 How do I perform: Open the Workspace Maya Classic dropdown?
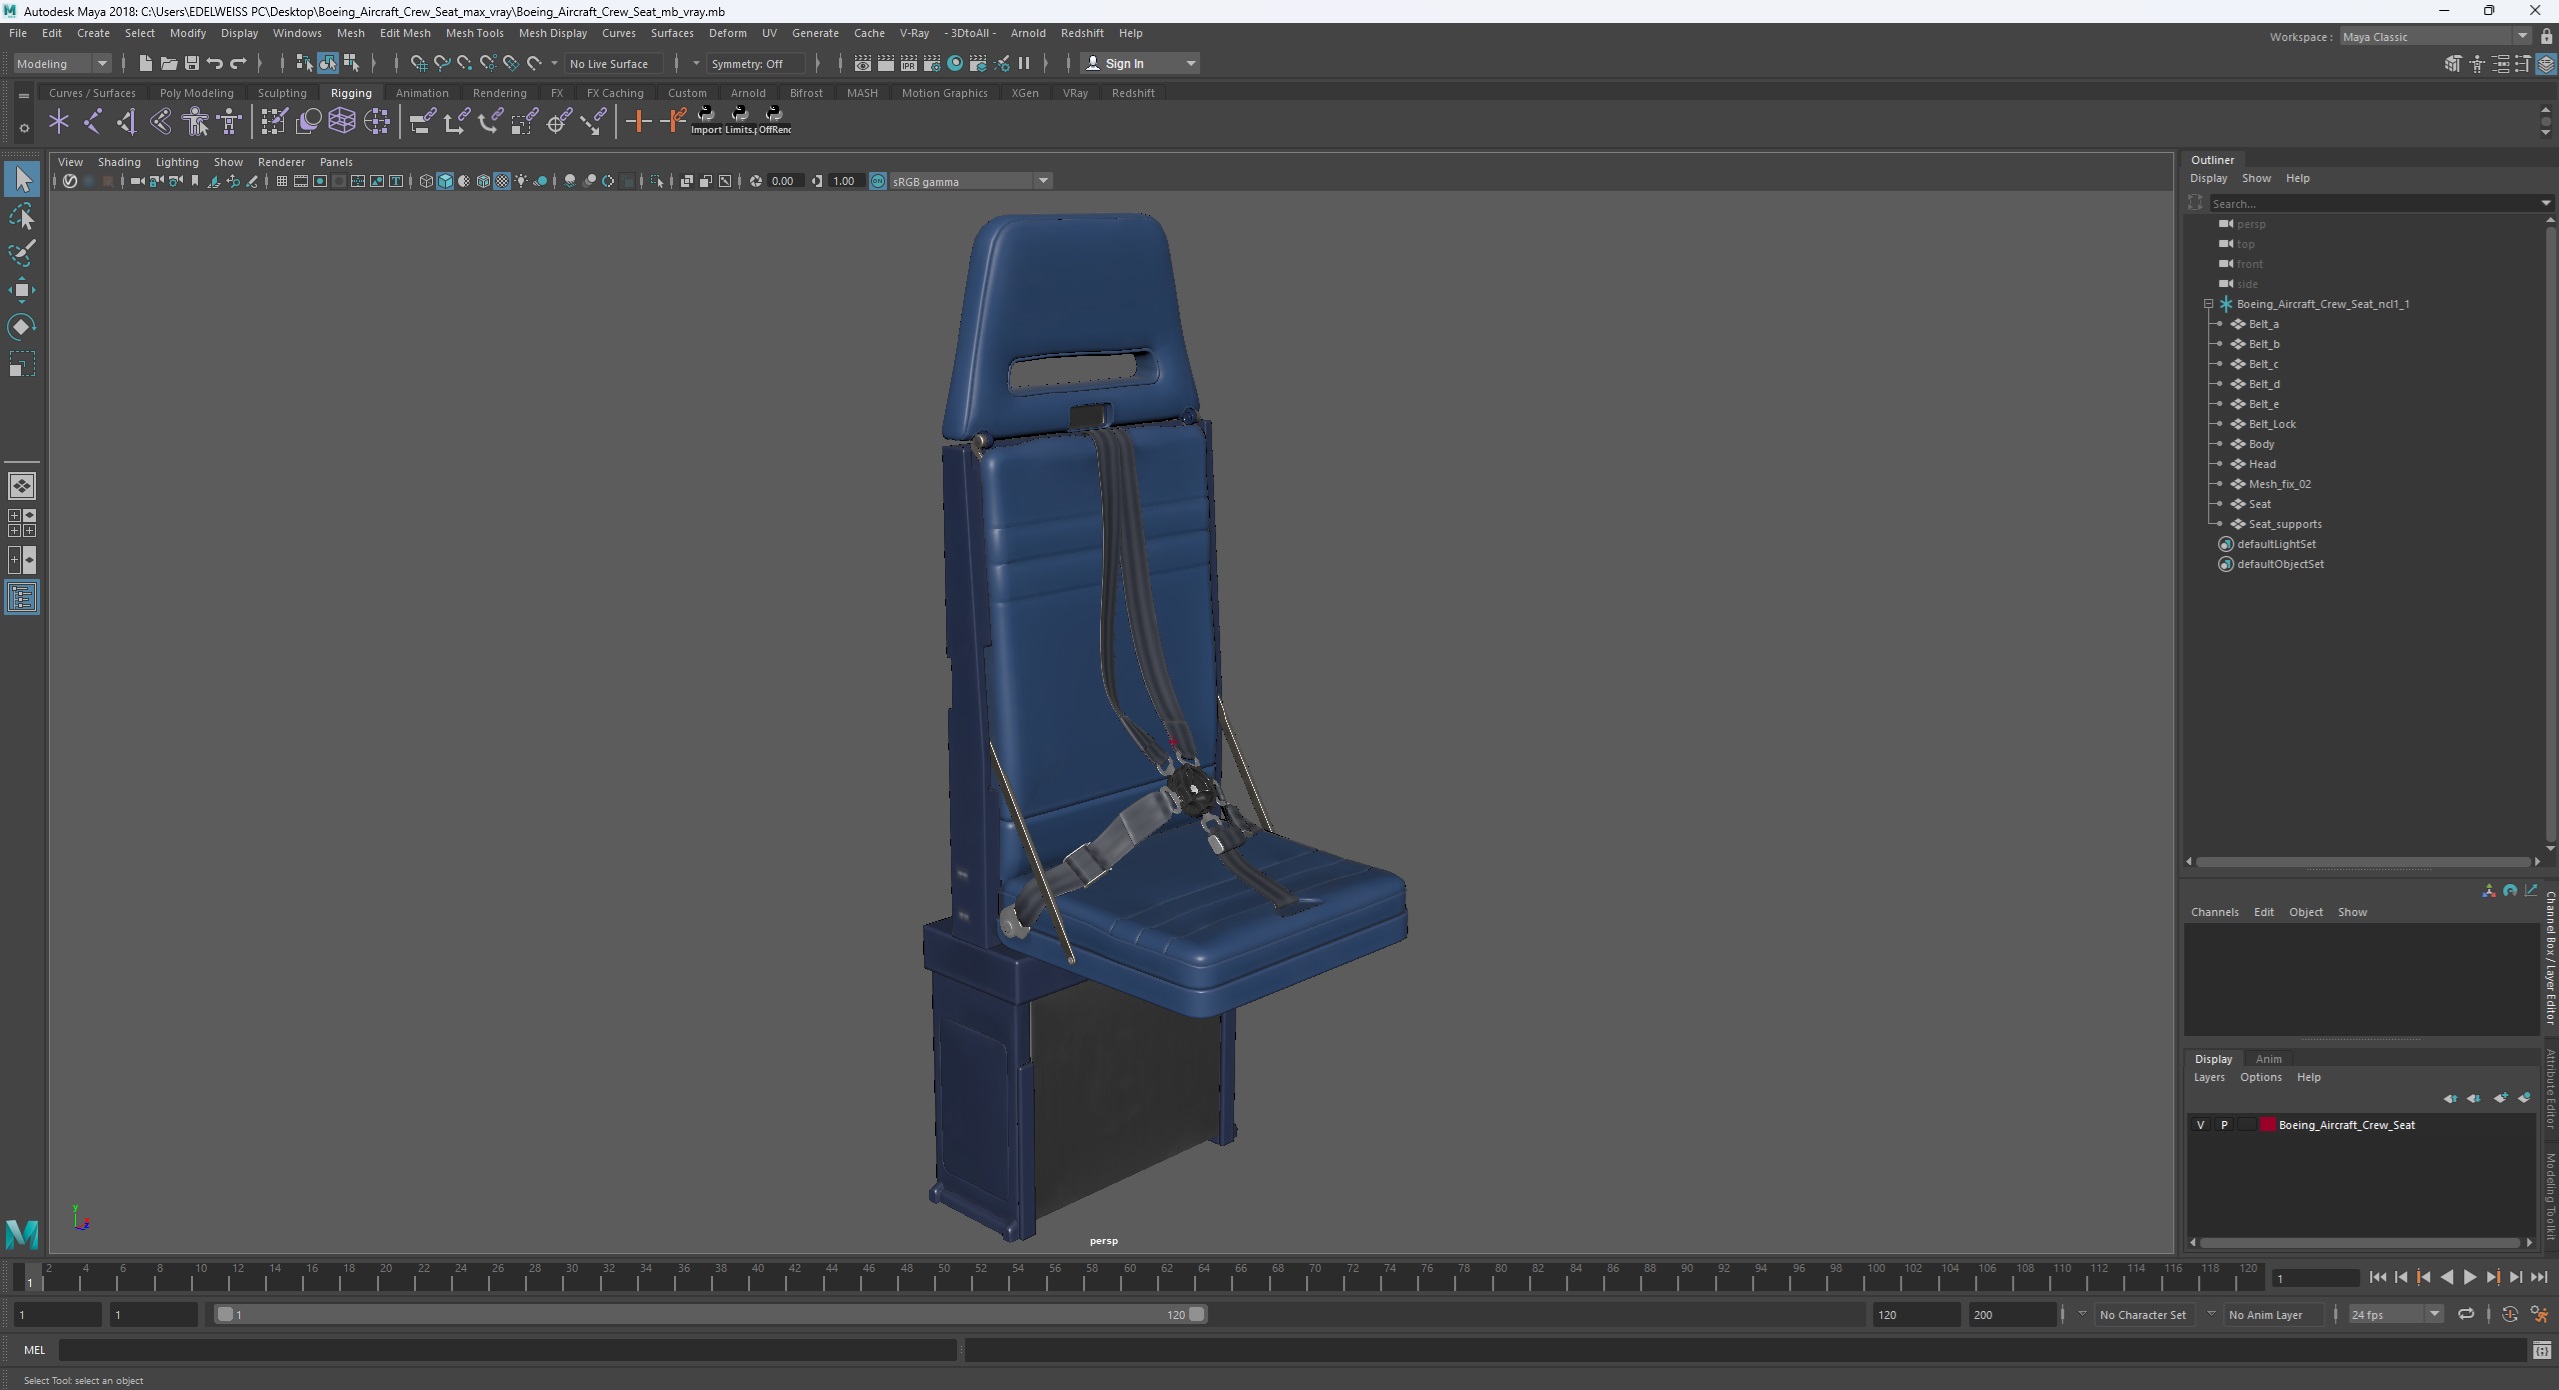2435,37
